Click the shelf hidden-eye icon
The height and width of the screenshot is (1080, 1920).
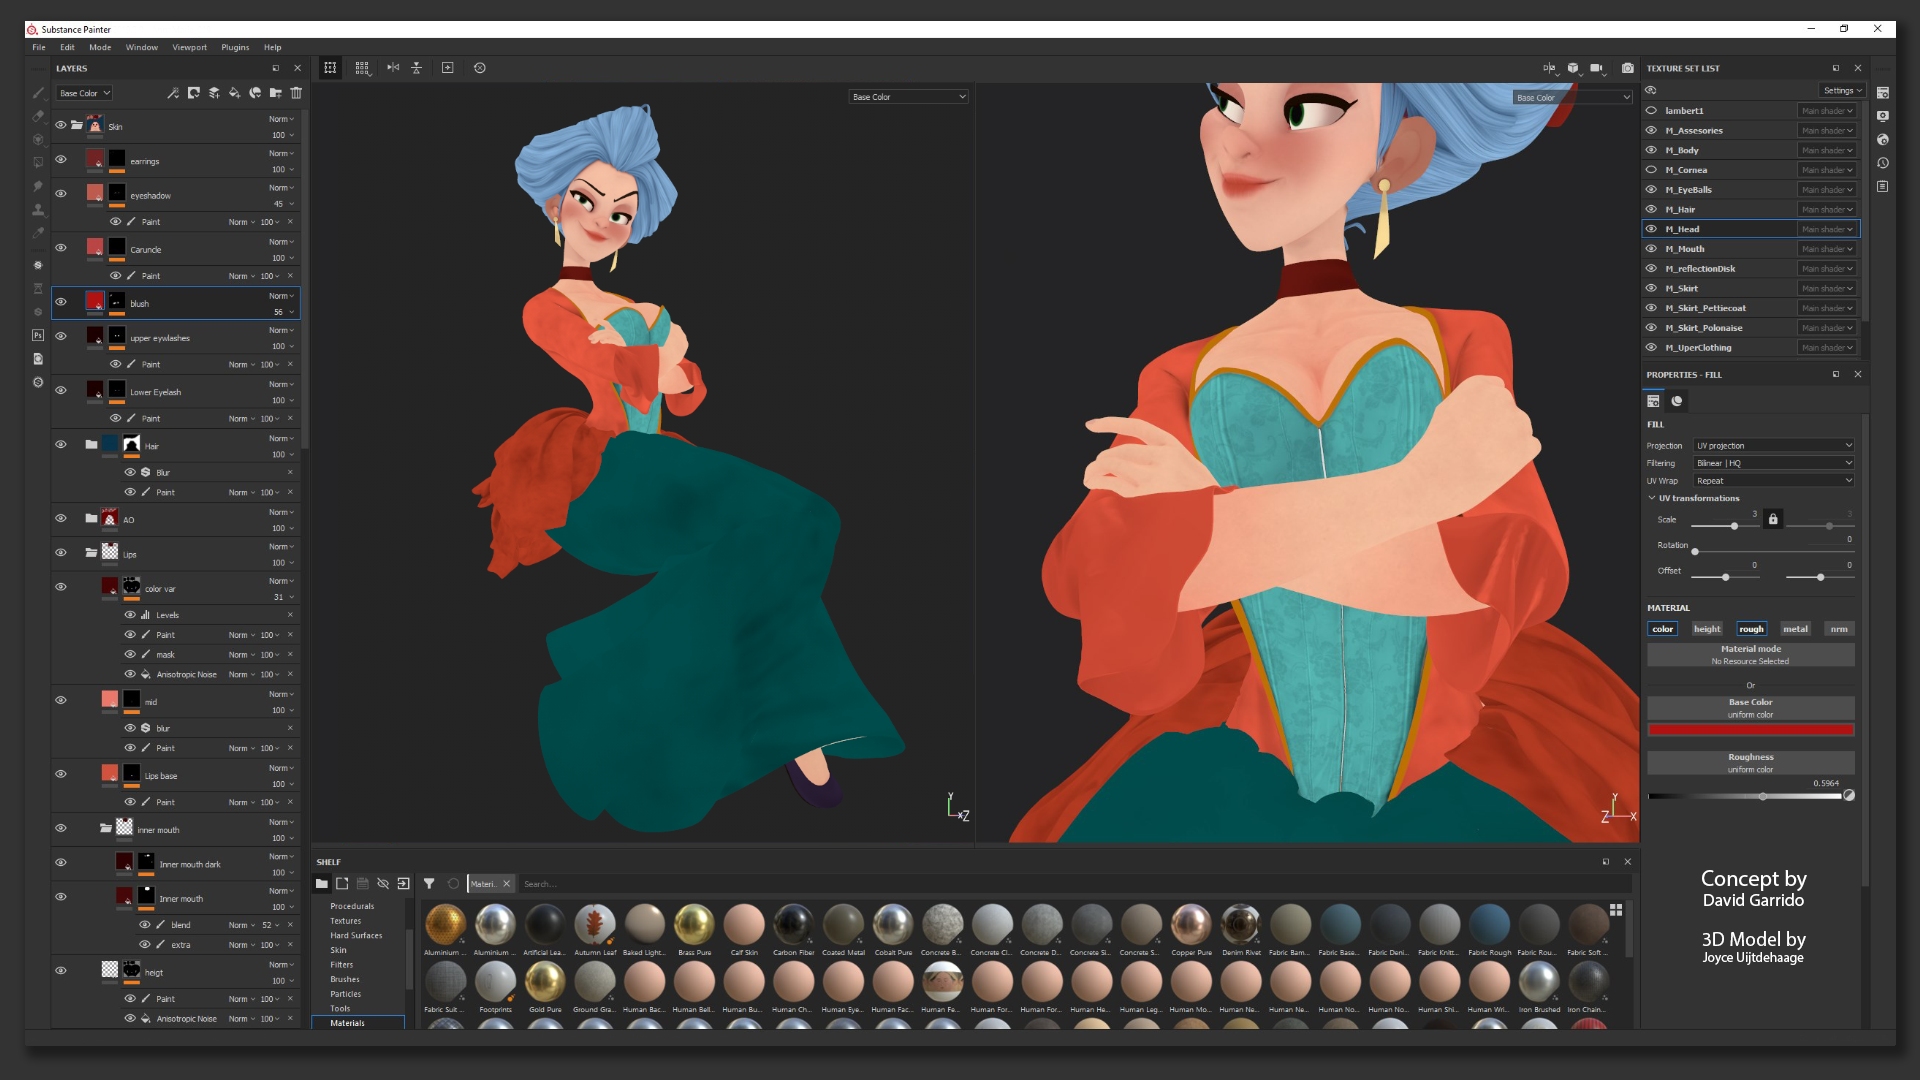pyautogui.click(x=383, y=884)
